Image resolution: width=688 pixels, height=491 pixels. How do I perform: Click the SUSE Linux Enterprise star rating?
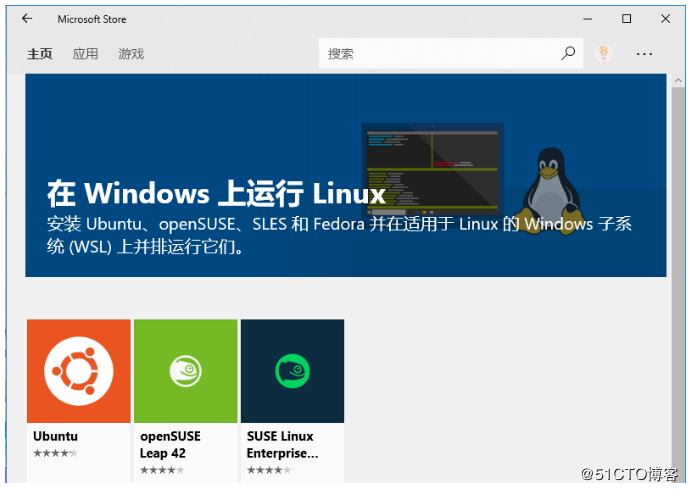click(269, 470)
